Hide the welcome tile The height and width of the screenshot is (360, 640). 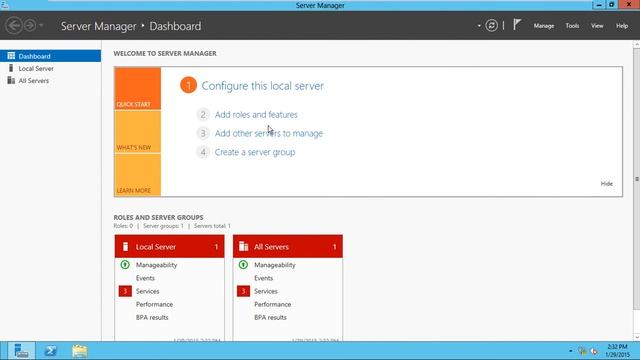(607, 184)
